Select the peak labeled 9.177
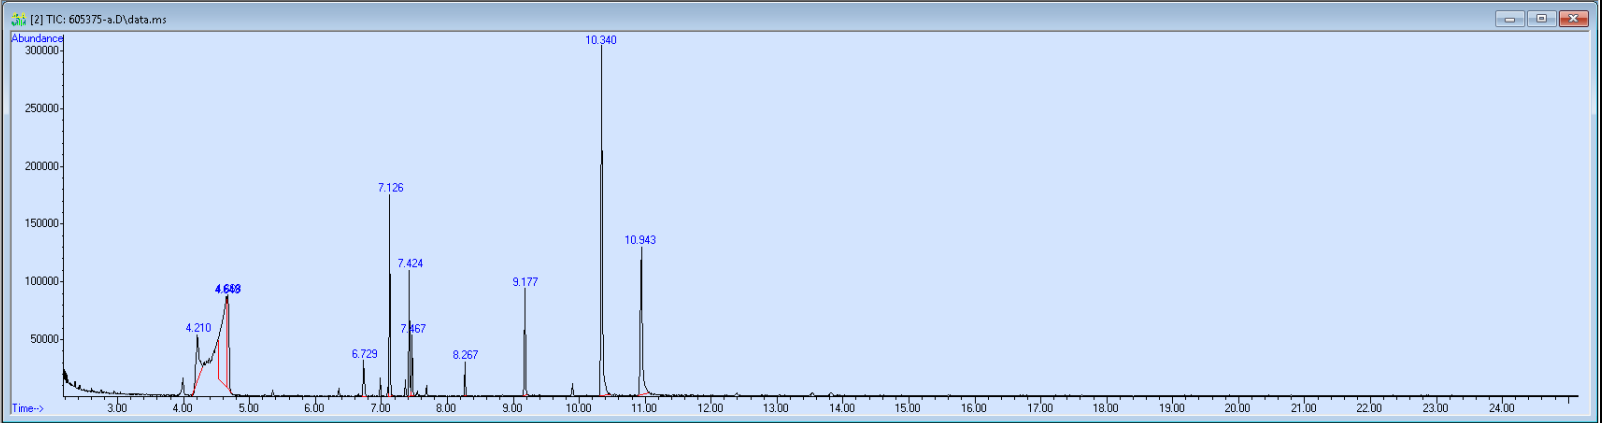Screen dimensions: 1602x423 tap(525, 282)
